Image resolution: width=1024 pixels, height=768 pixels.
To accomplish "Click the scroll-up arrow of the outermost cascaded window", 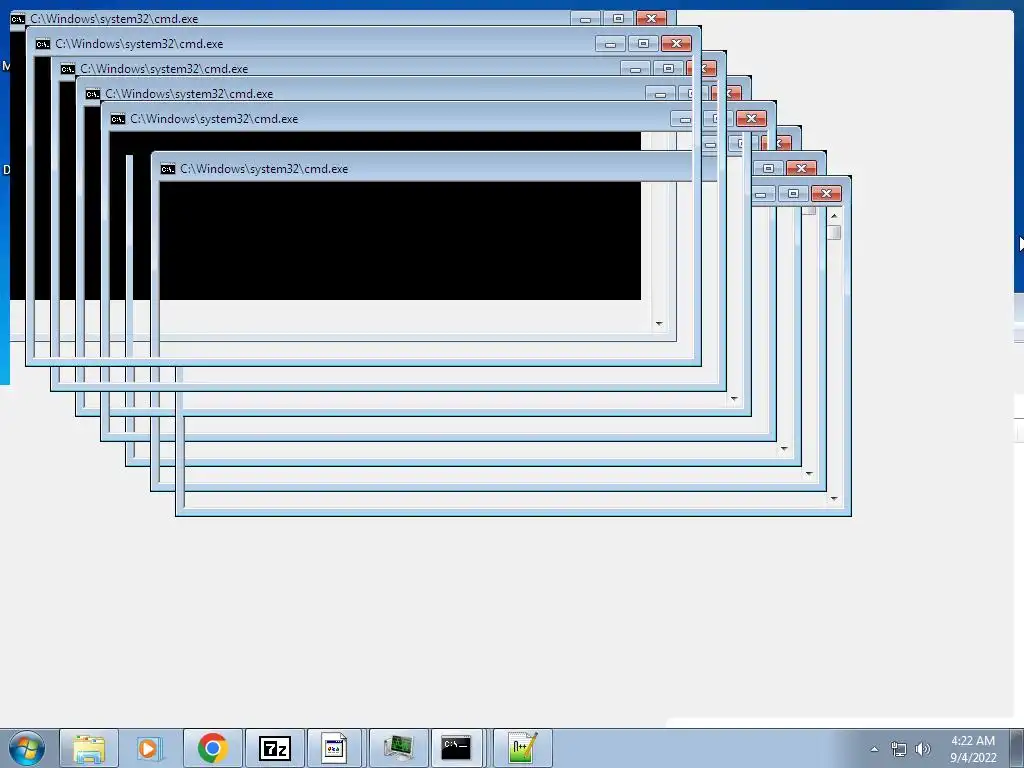I will click(834, 216).
